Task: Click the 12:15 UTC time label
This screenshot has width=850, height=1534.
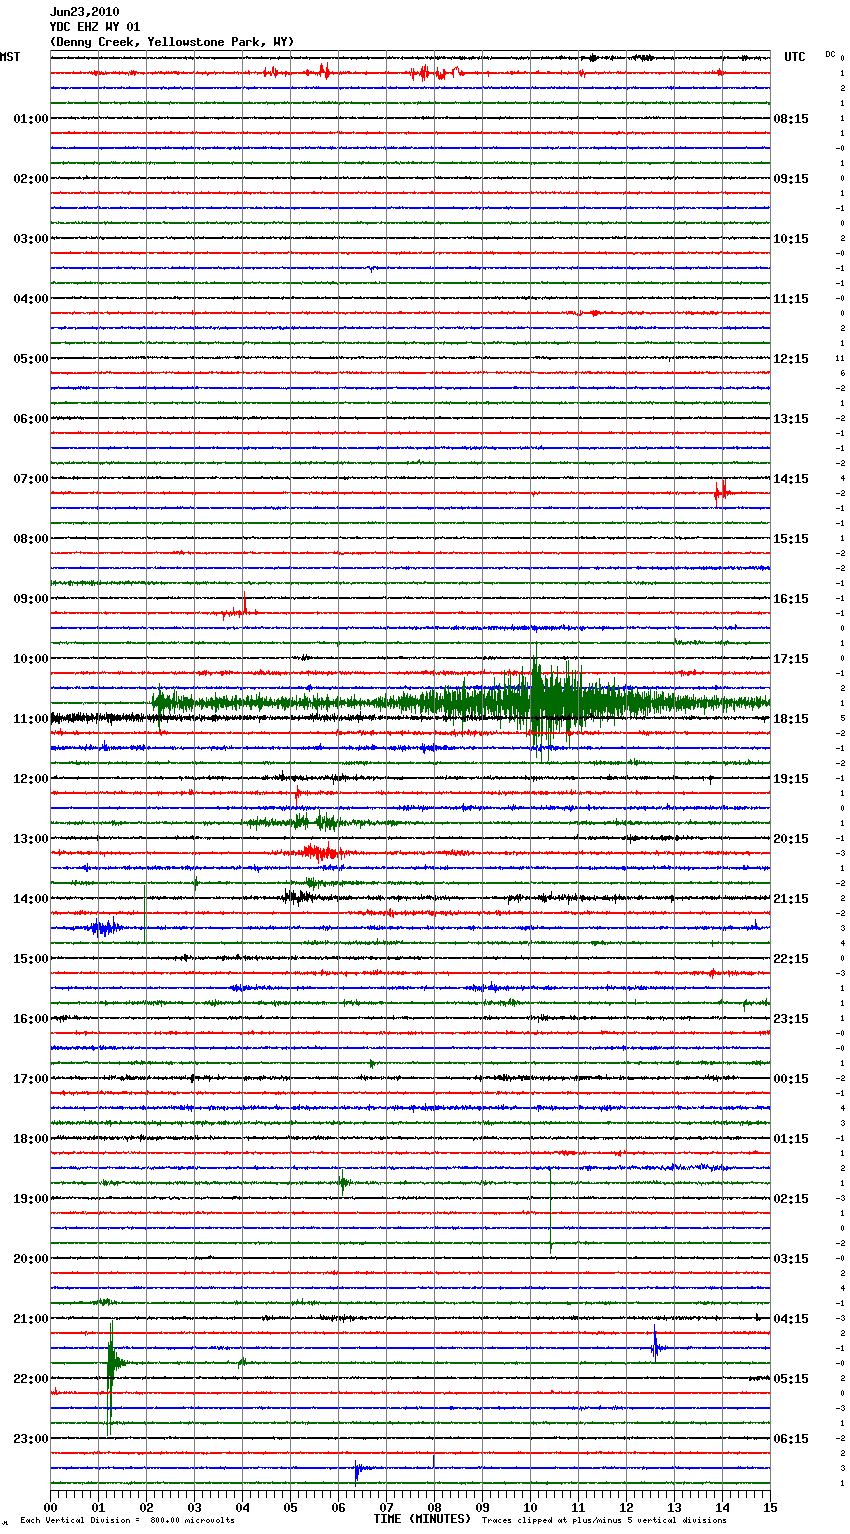Action: [791, 359]
